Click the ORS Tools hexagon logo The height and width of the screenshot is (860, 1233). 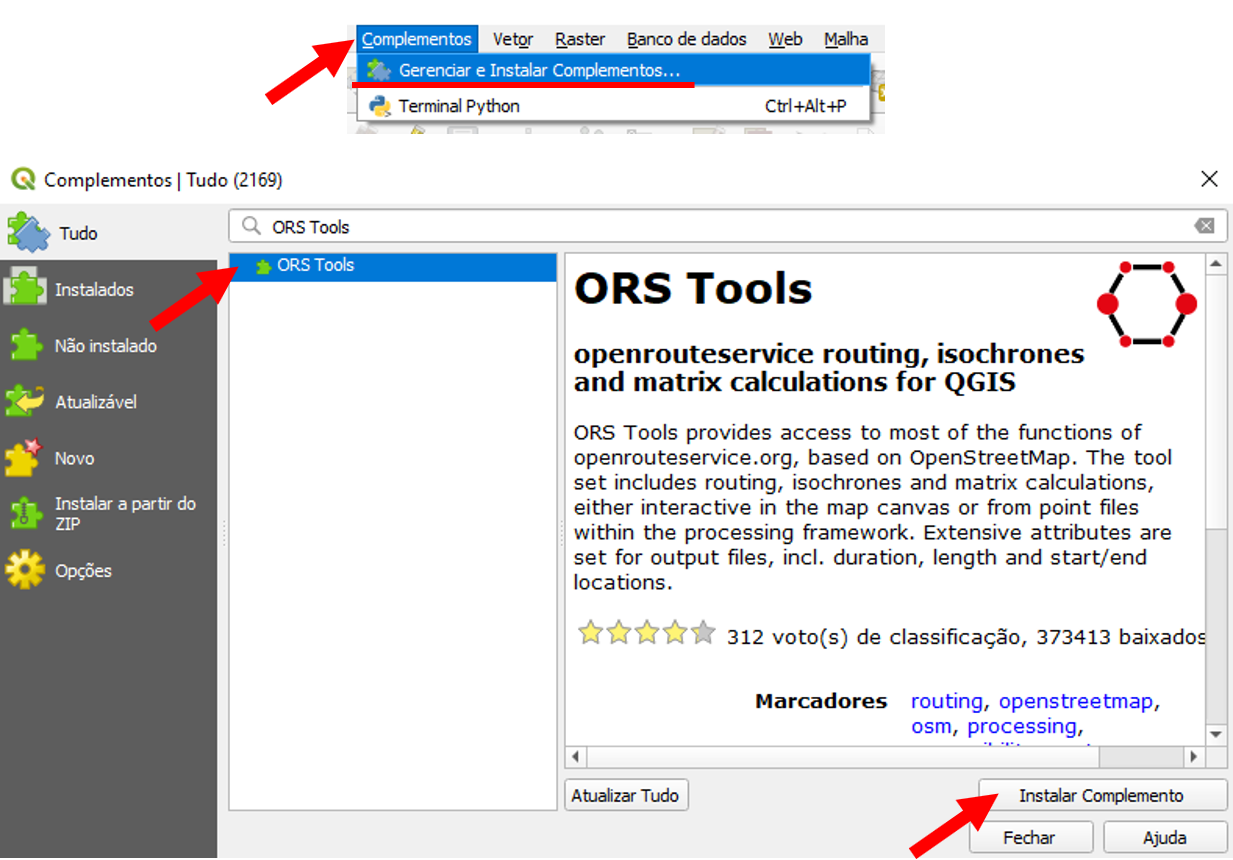tap(1146, 304)
